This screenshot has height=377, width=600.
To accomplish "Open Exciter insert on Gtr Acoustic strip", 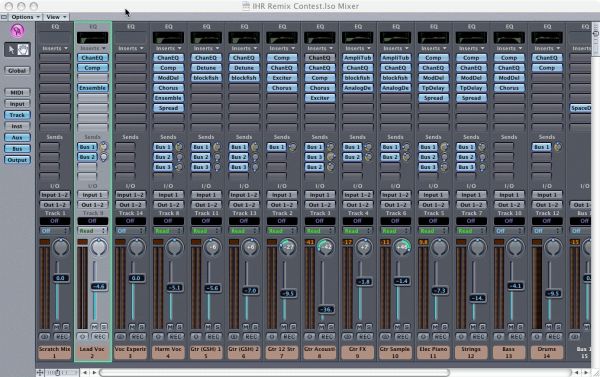I will tap(320, 98).
